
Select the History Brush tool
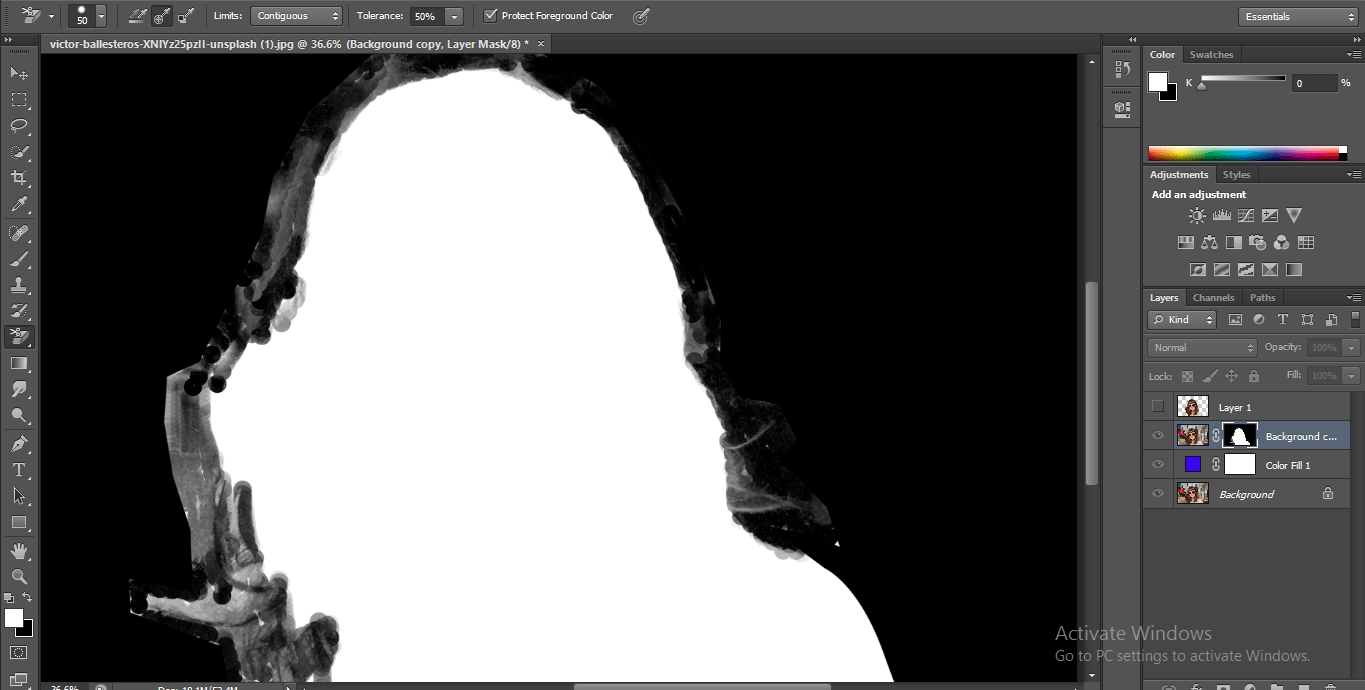click(x=19, y=310)
